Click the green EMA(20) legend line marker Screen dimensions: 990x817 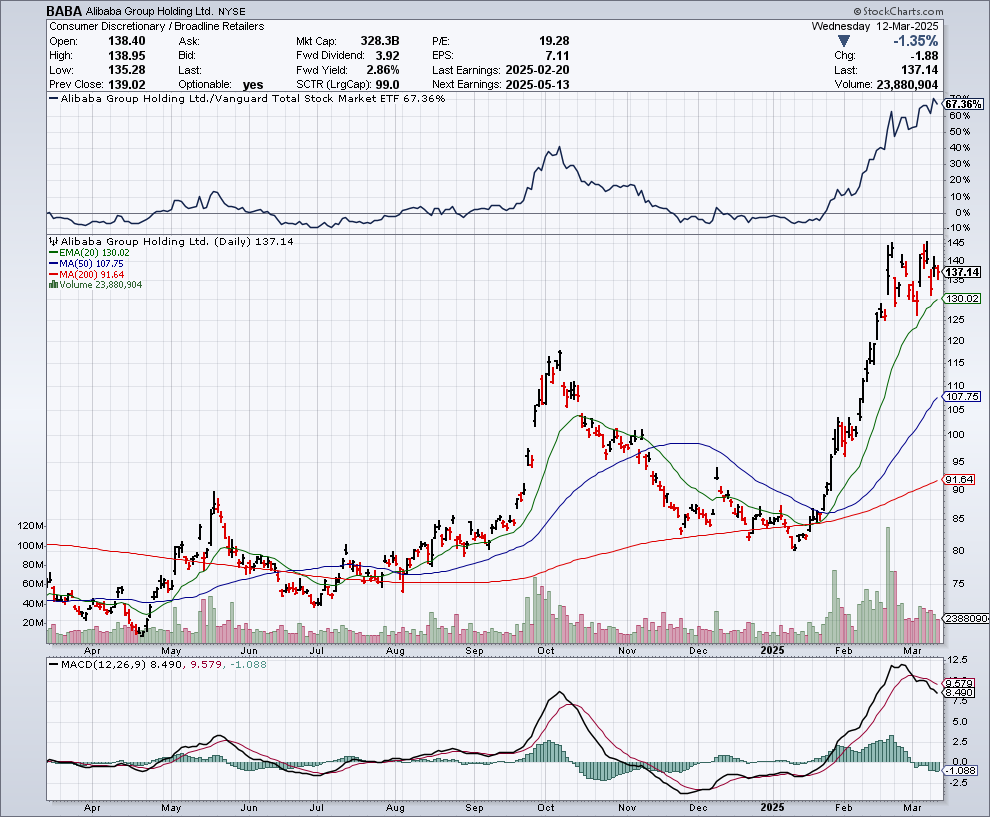[x=53, y=253]
